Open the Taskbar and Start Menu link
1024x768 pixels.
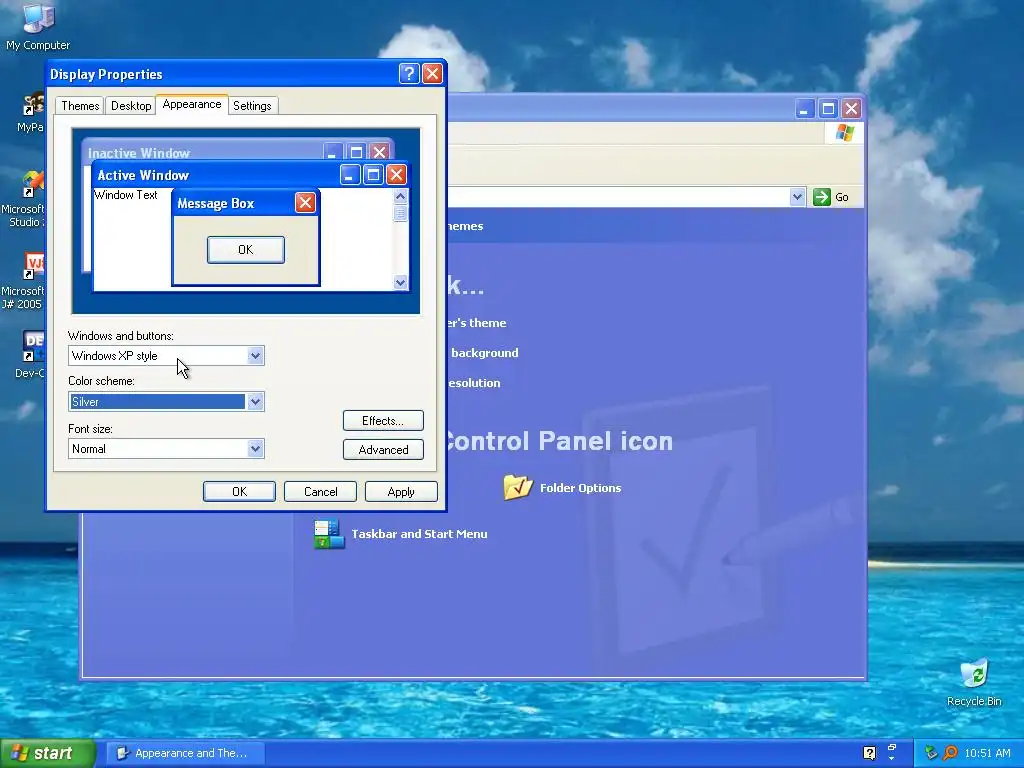point(419,534)
